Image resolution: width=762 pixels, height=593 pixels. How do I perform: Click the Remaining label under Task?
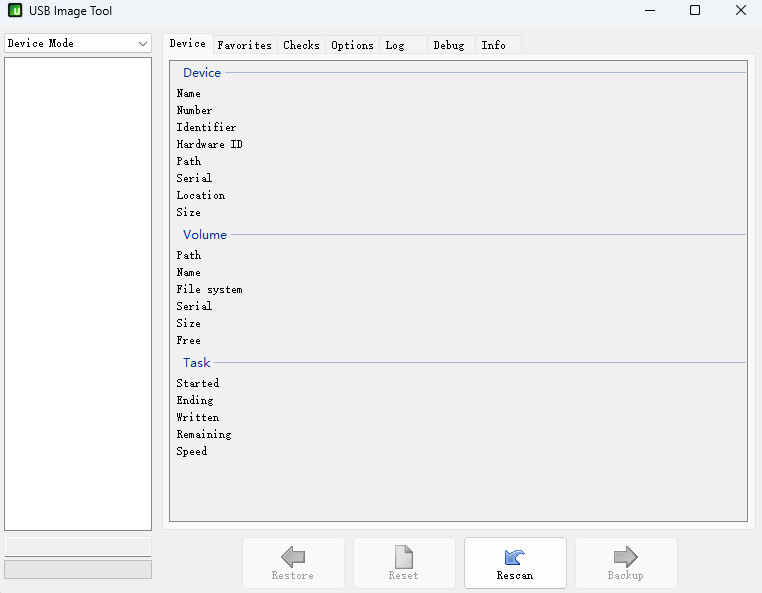click(204, 435)
